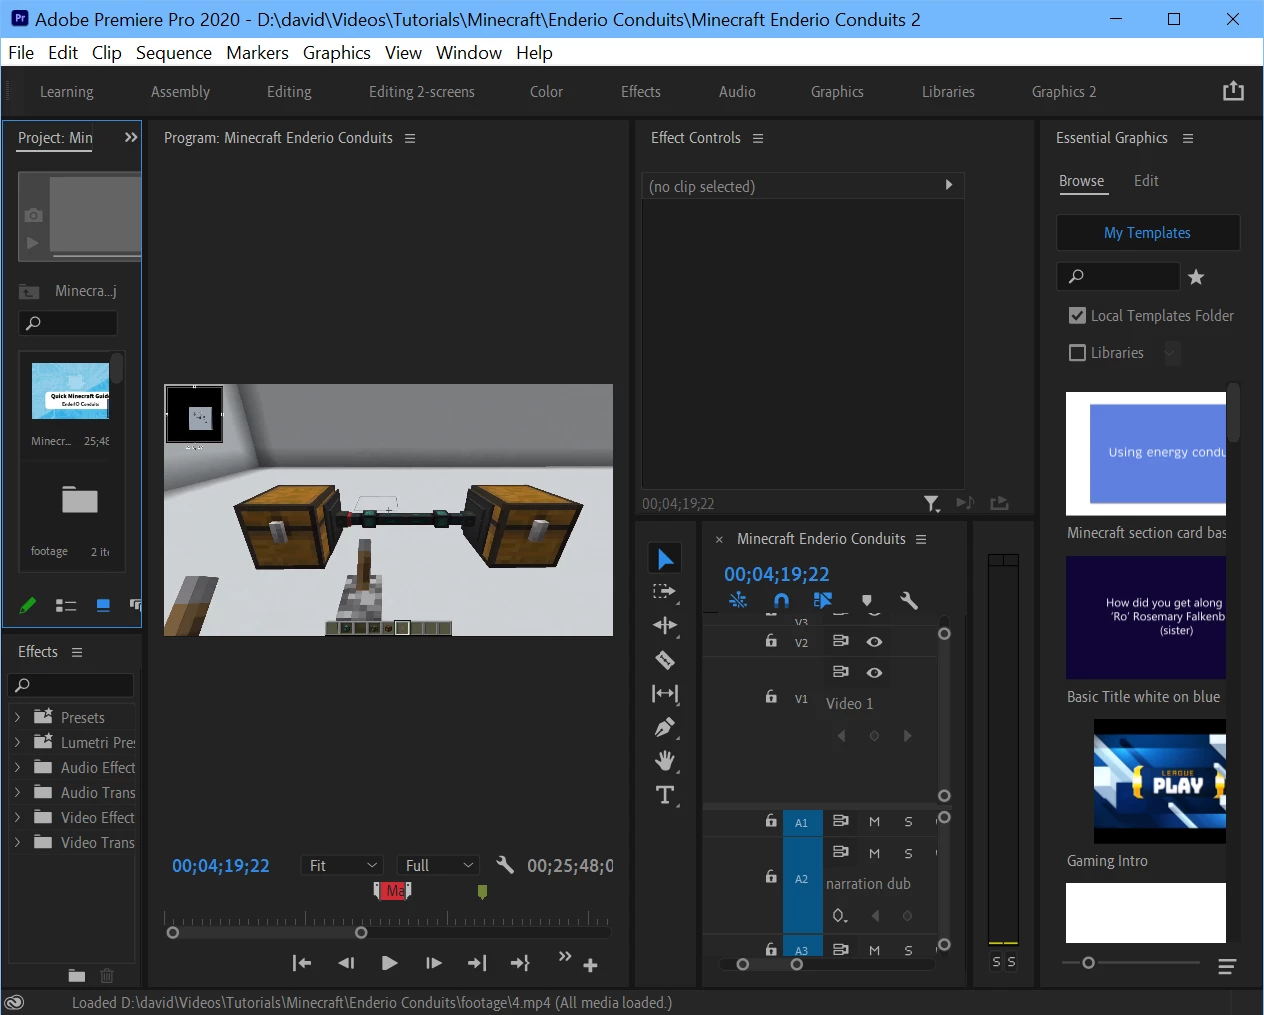Select the Track Select Forward tool
Viewport: 1264px width, 1015px height.
(664, 592)
